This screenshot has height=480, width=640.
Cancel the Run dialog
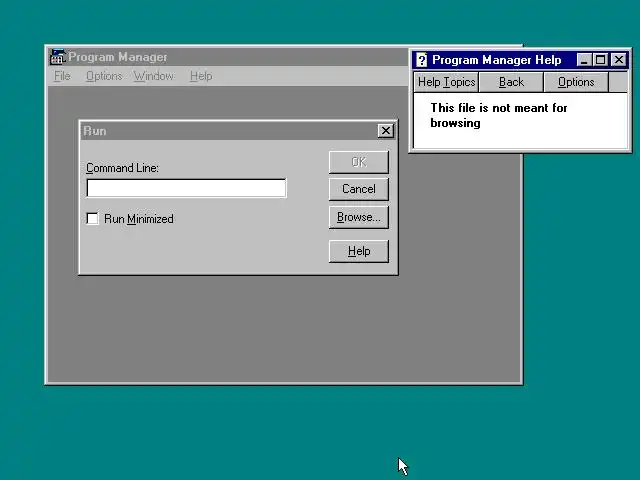pyautogui.click(x=359, y=189)
